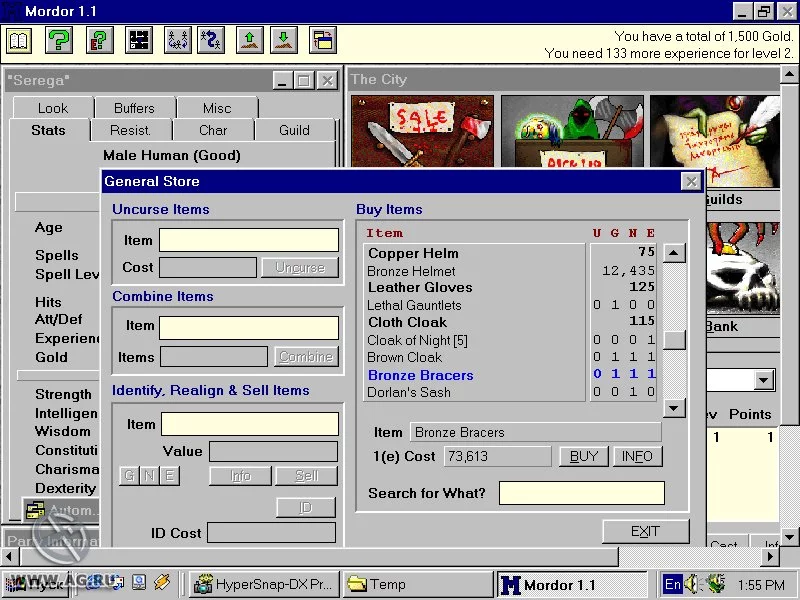Click the En language indicator

coord(673,584)
